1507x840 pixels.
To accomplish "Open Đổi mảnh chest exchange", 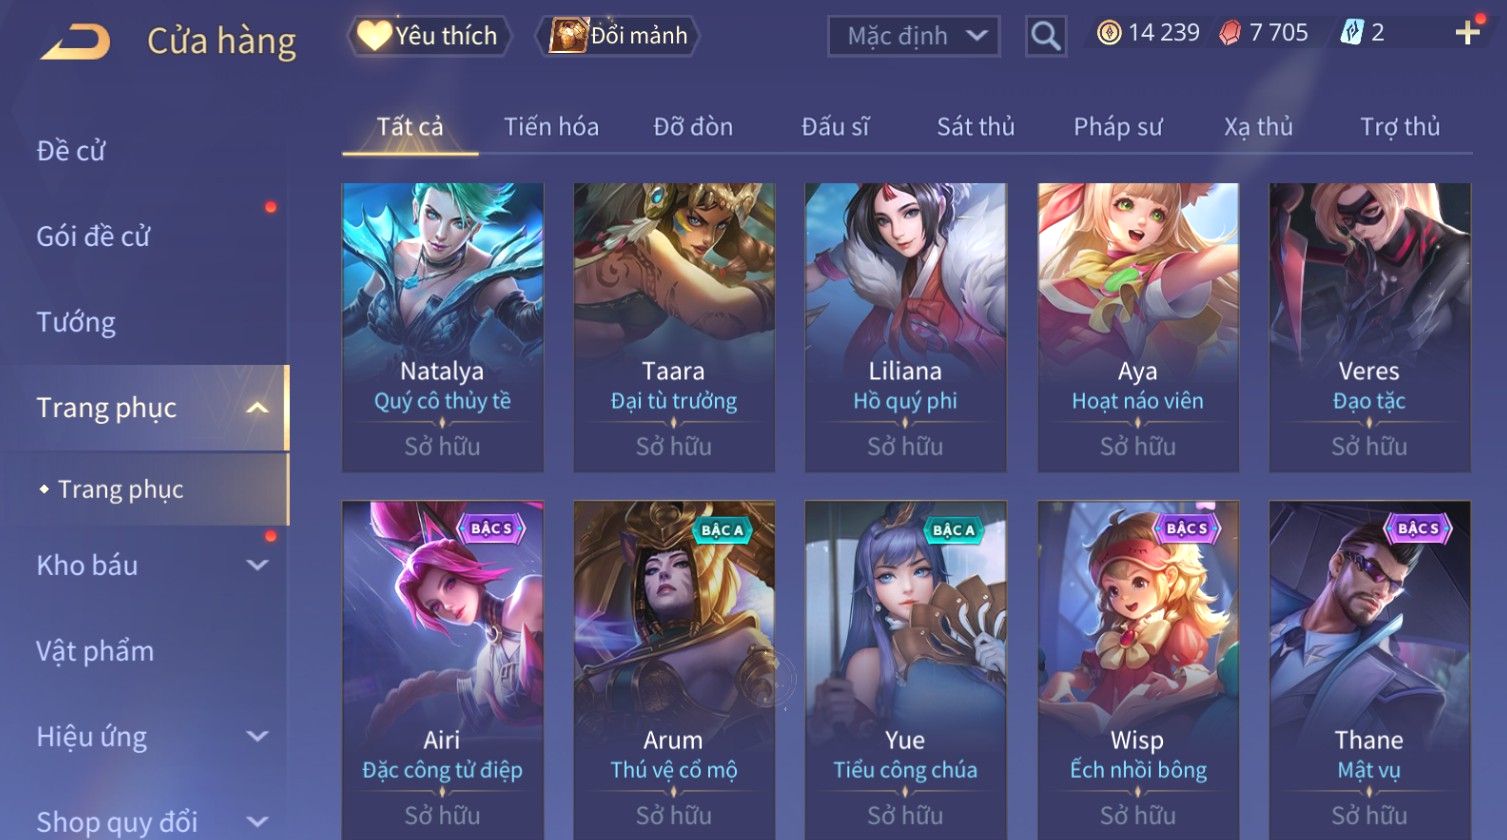I will tap(619, 36).
